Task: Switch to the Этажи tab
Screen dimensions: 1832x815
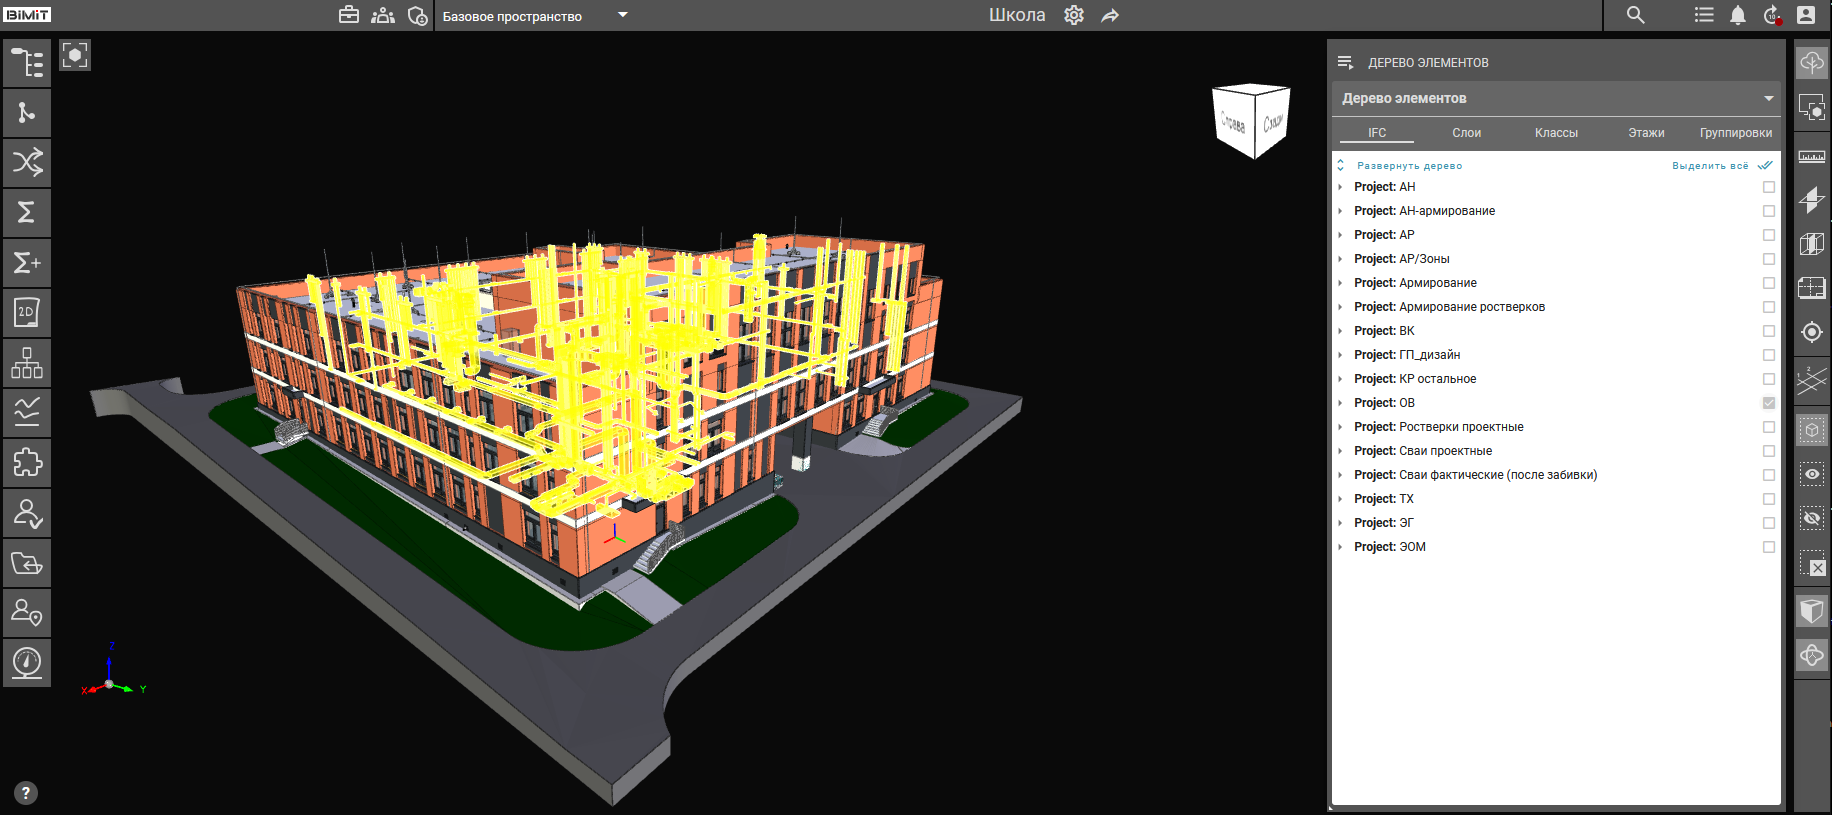Action: [x=1645, y=133]
